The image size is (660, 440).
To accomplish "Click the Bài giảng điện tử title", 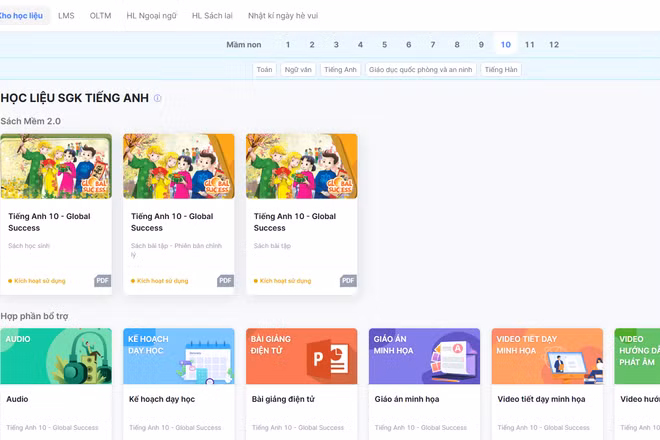I will pyautogui.click(x=283, y=399).
